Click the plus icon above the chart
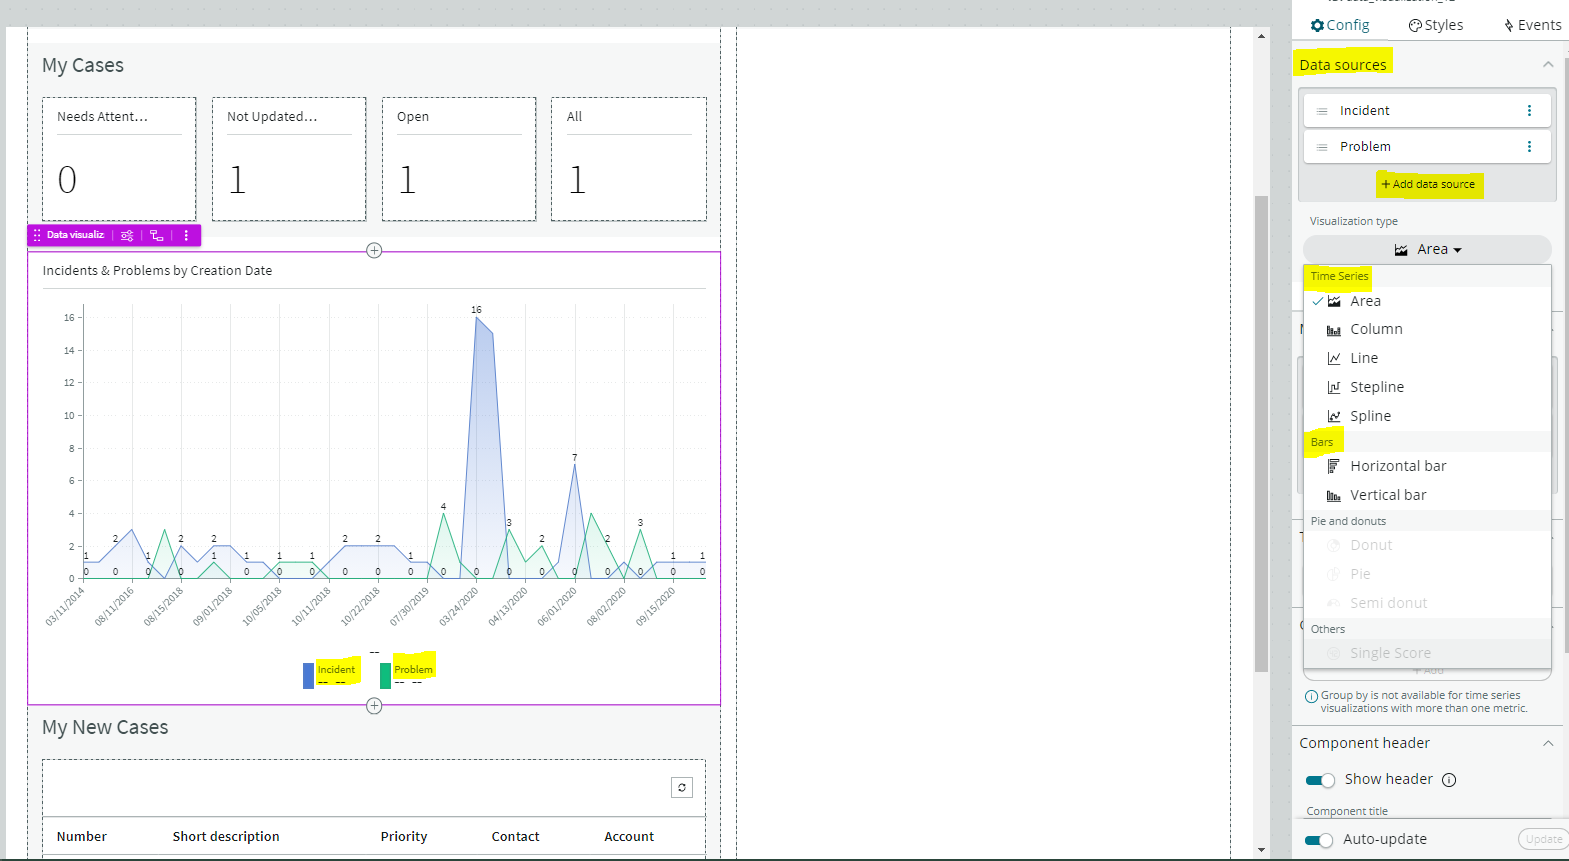 tap(374, 251)
